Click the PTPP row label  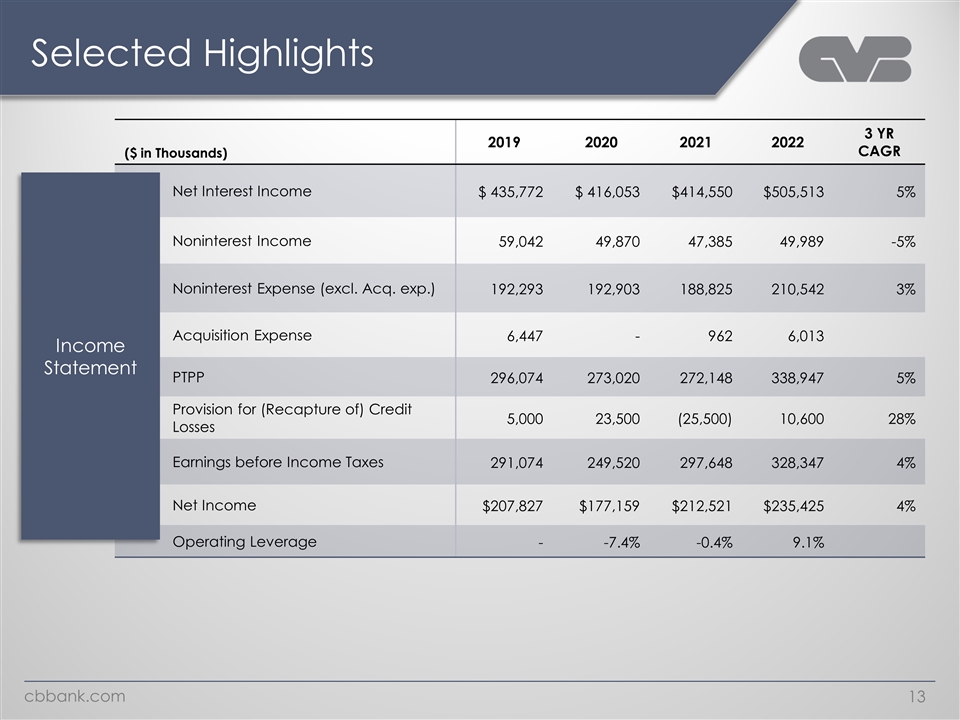pos(189,380)
